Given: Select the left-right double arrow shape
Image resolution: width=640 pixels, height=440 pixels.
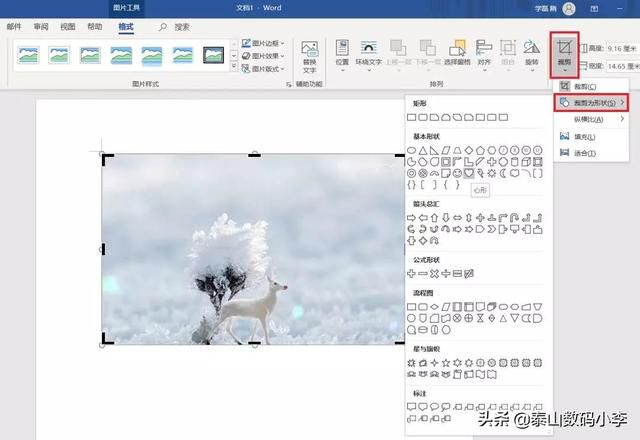Looking at the screenshot, I should 457,218.
